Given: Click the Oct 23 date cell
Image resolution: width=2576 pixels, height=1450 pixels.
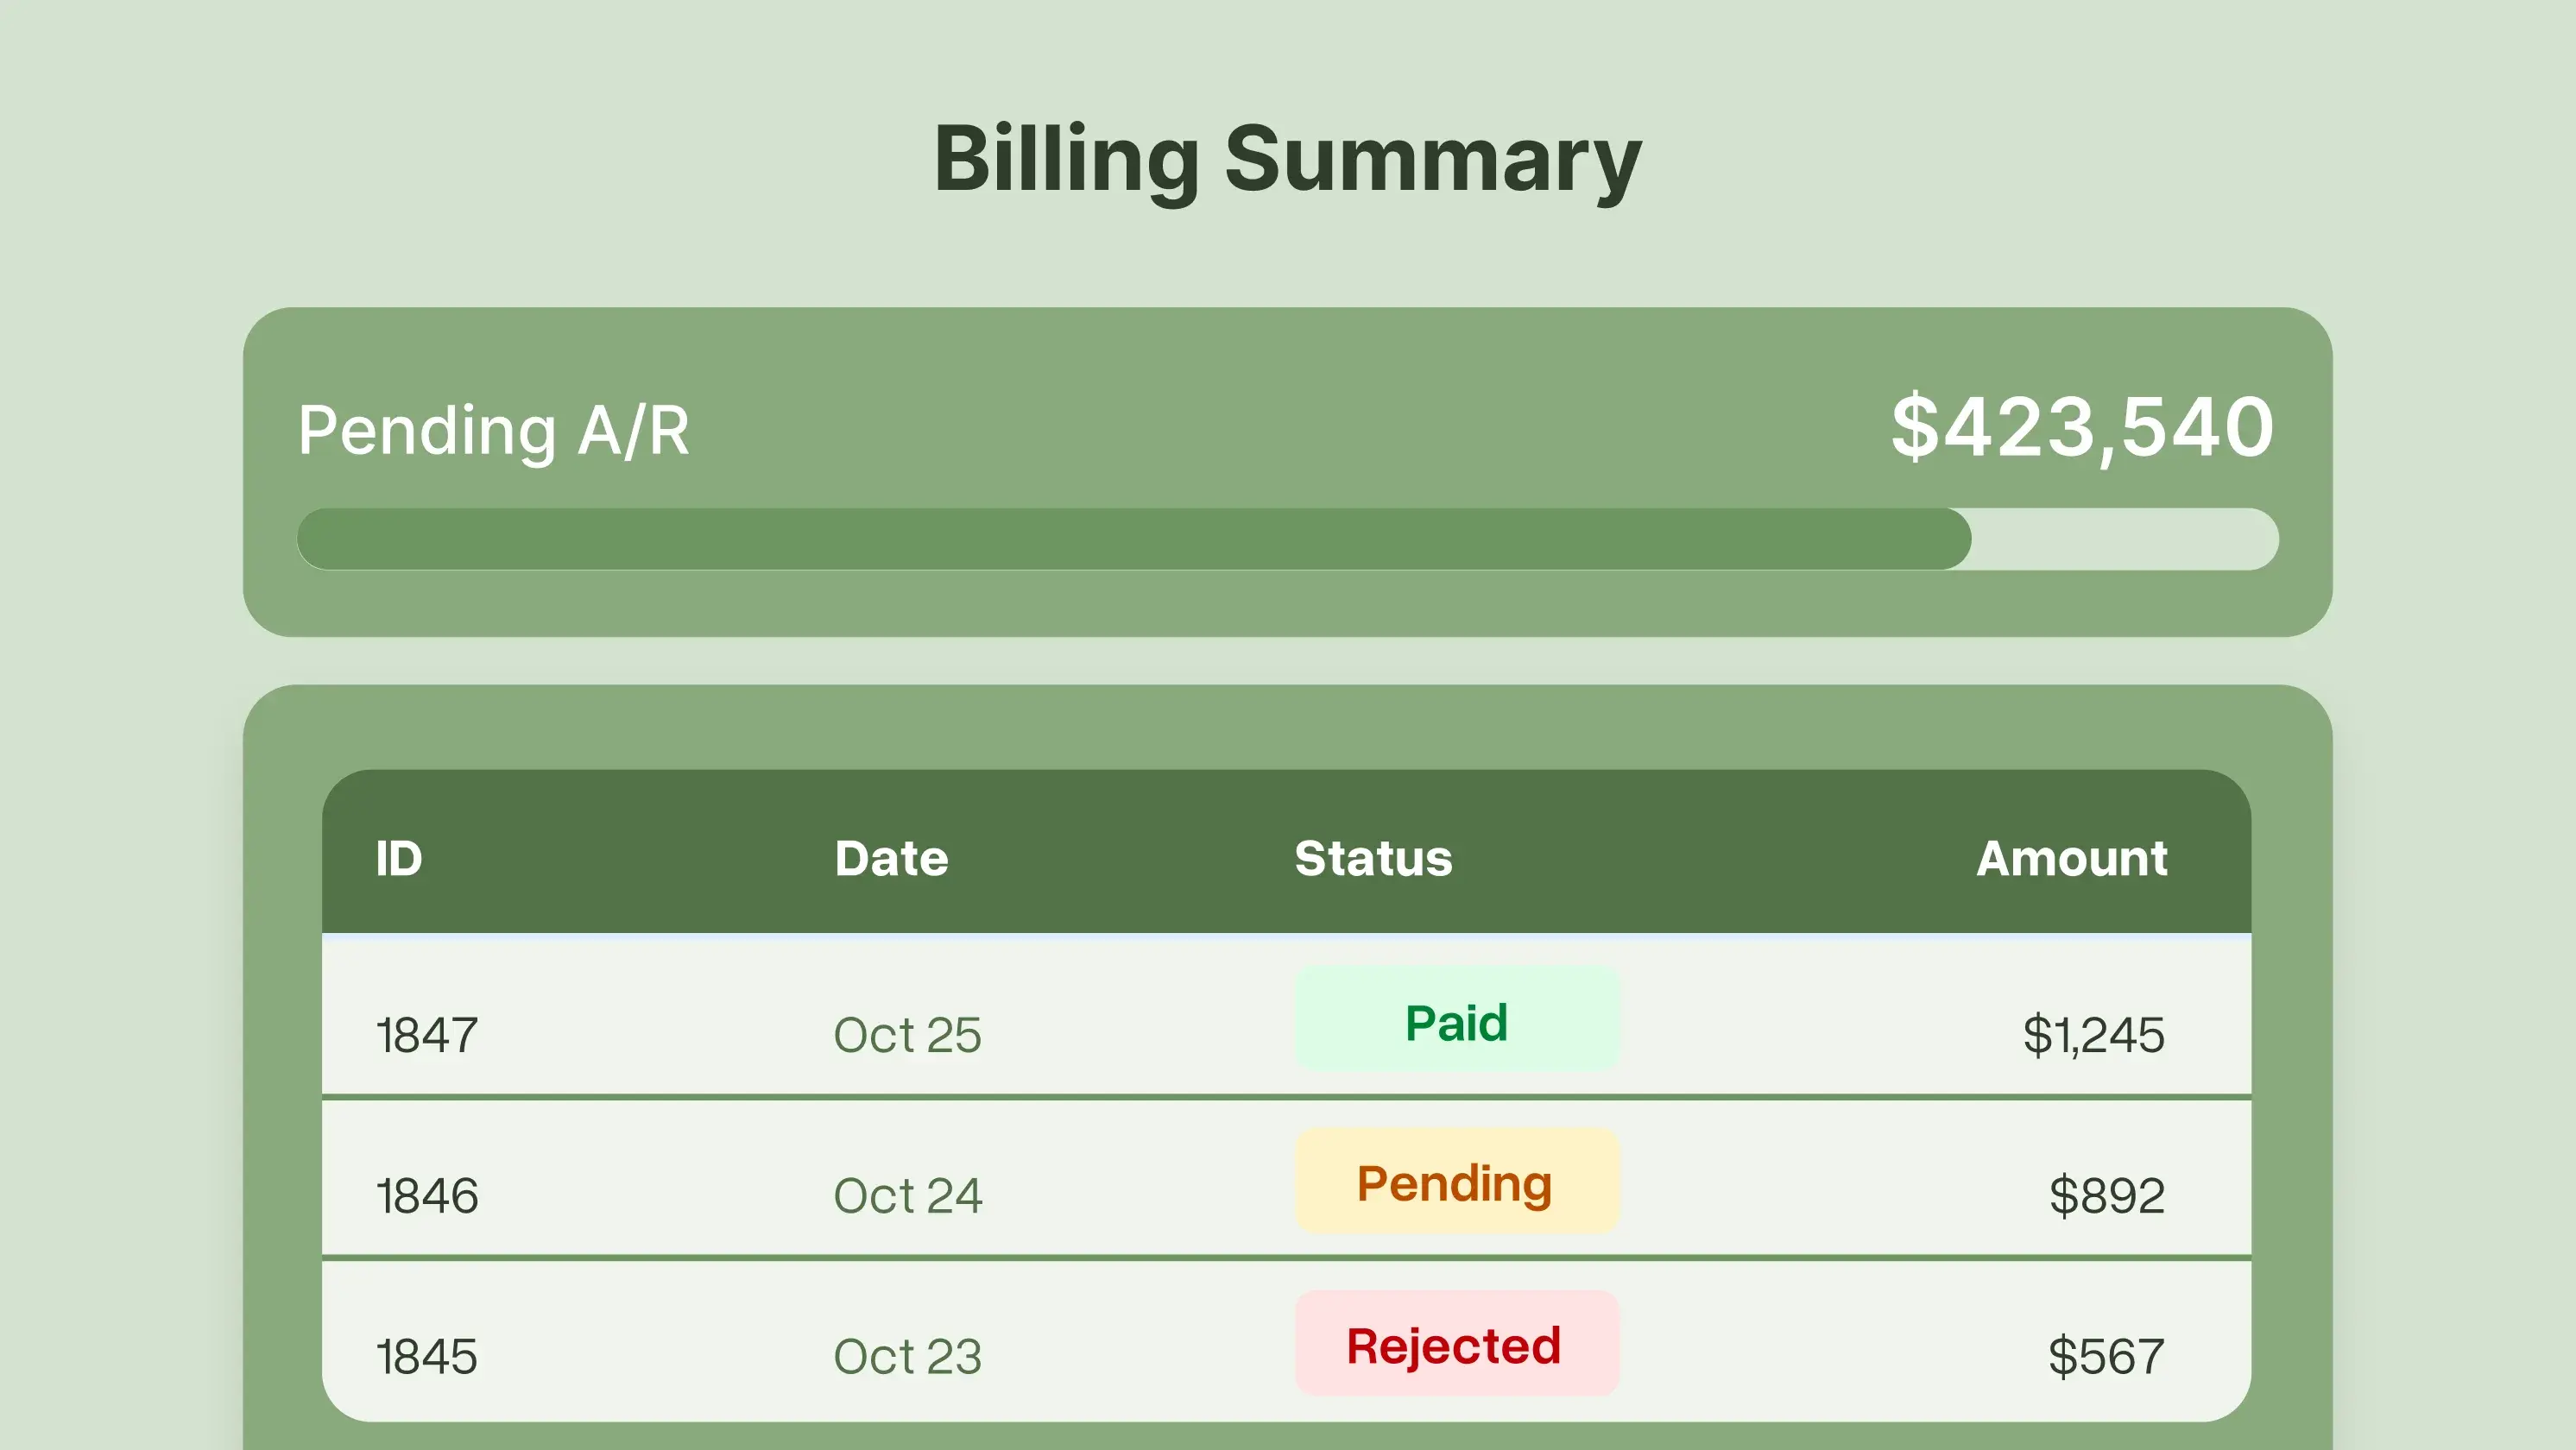Looking at the screenshot, I should (x=907, y=1357).
